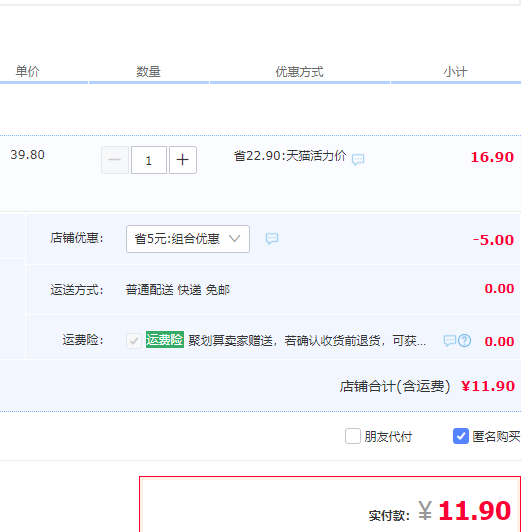
Task: Toggle the 运费险 checkbox
Action: [134, 340]
